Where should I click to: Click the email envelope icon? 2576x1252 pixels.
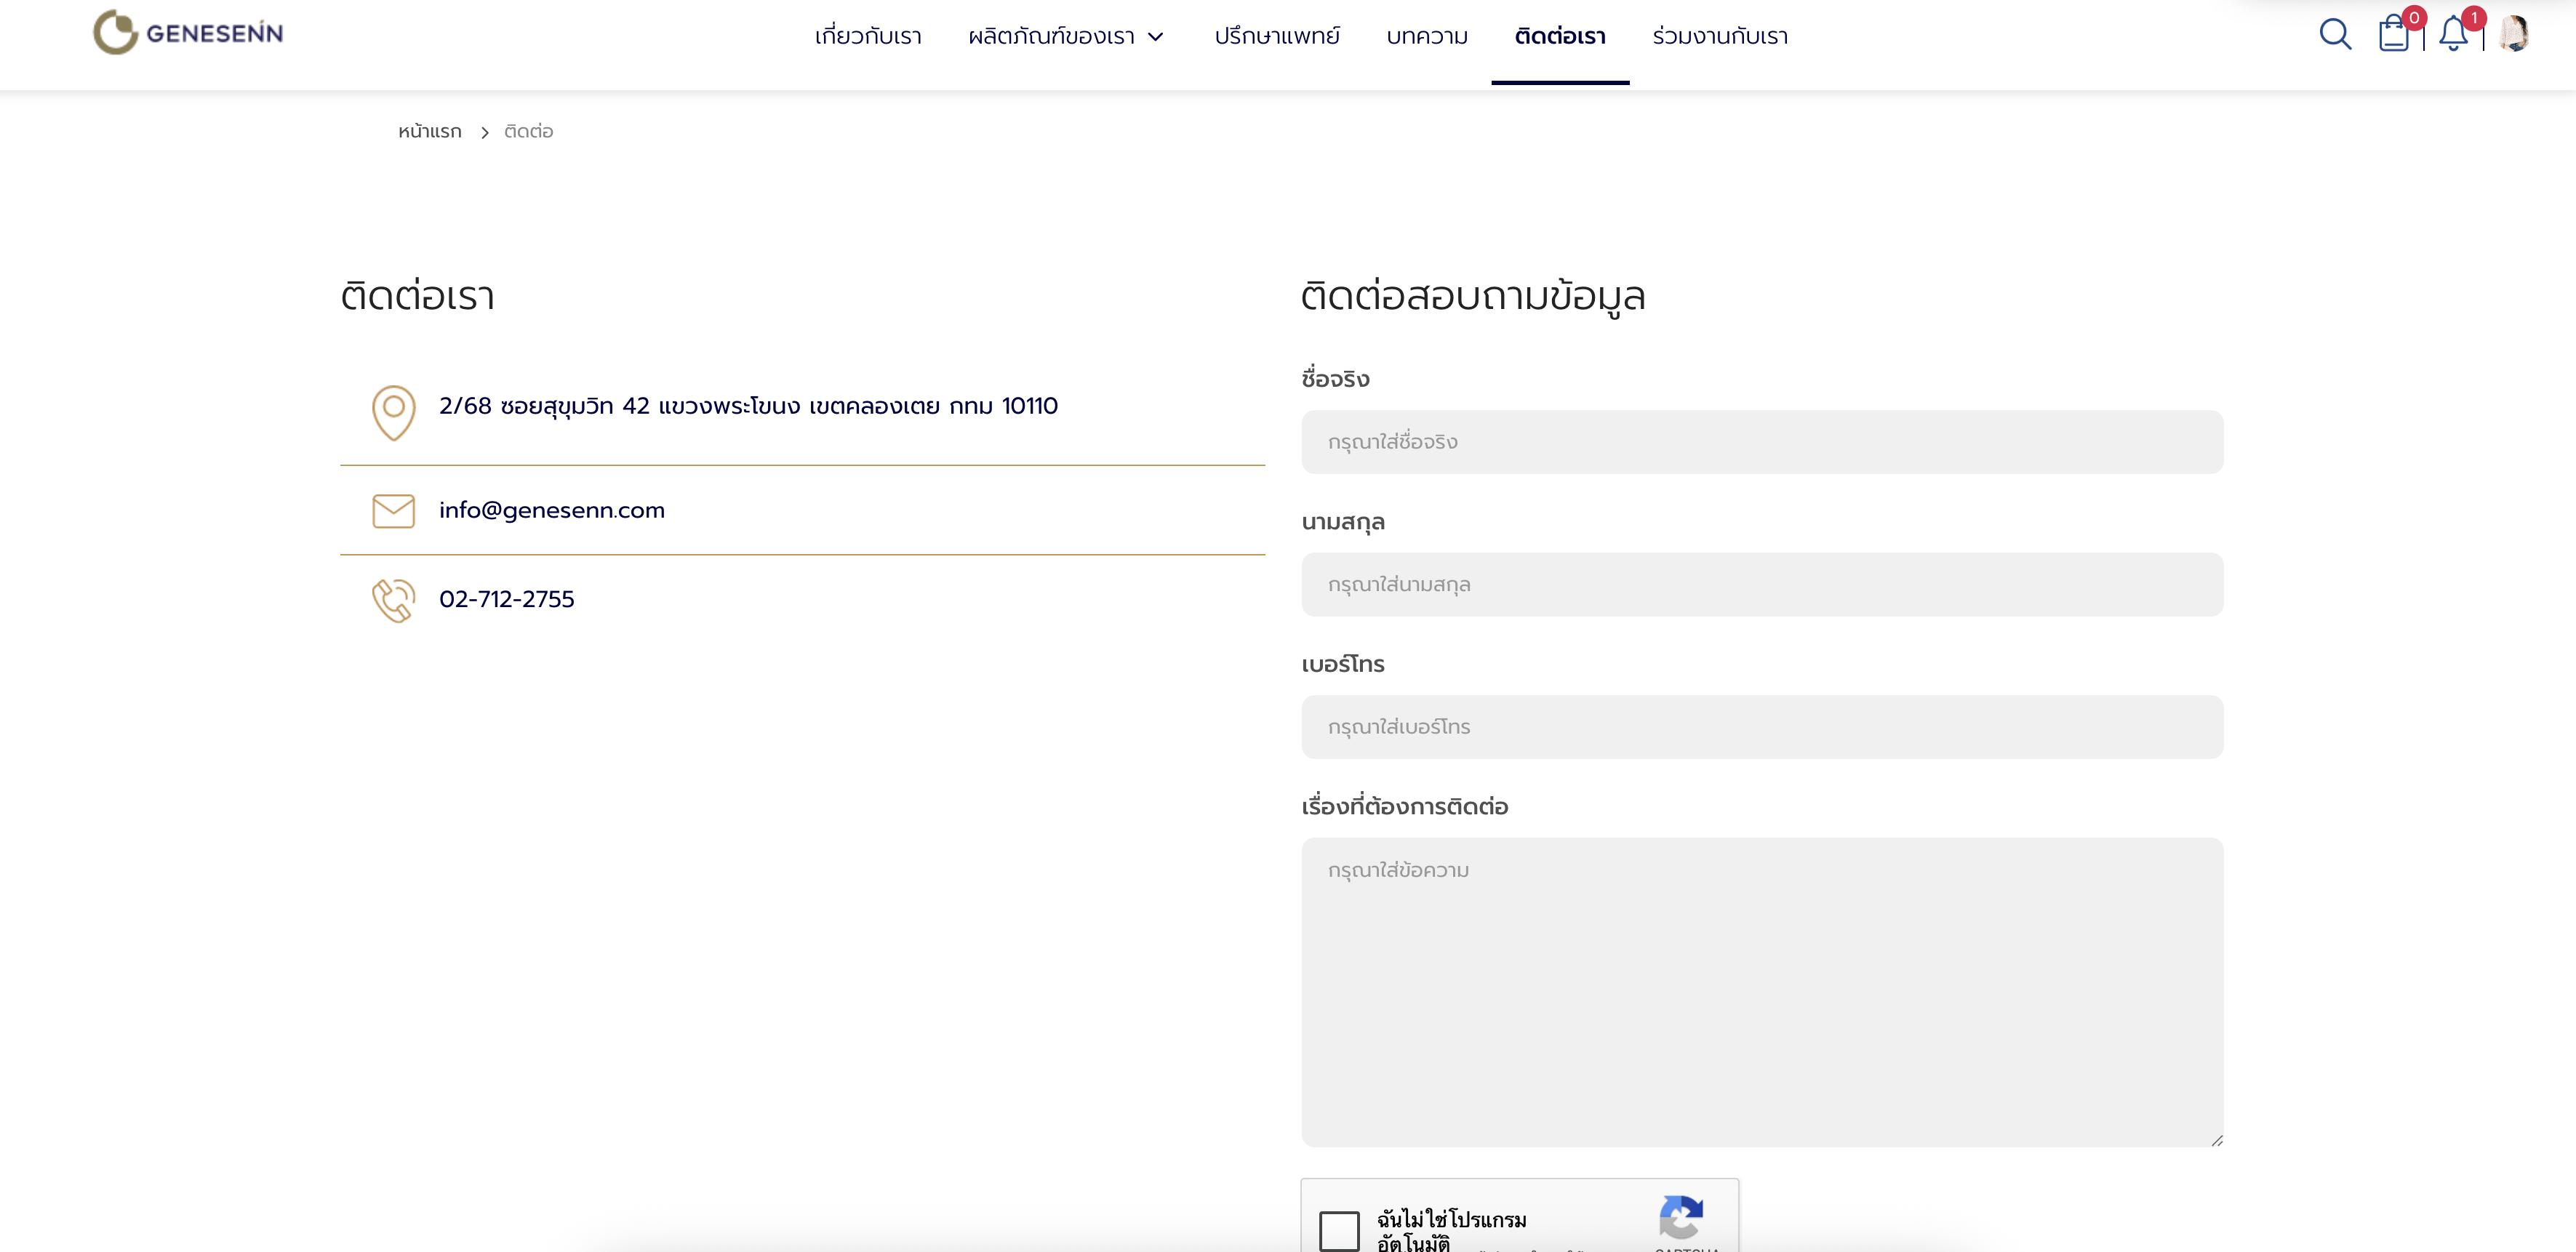coord(393,511)
